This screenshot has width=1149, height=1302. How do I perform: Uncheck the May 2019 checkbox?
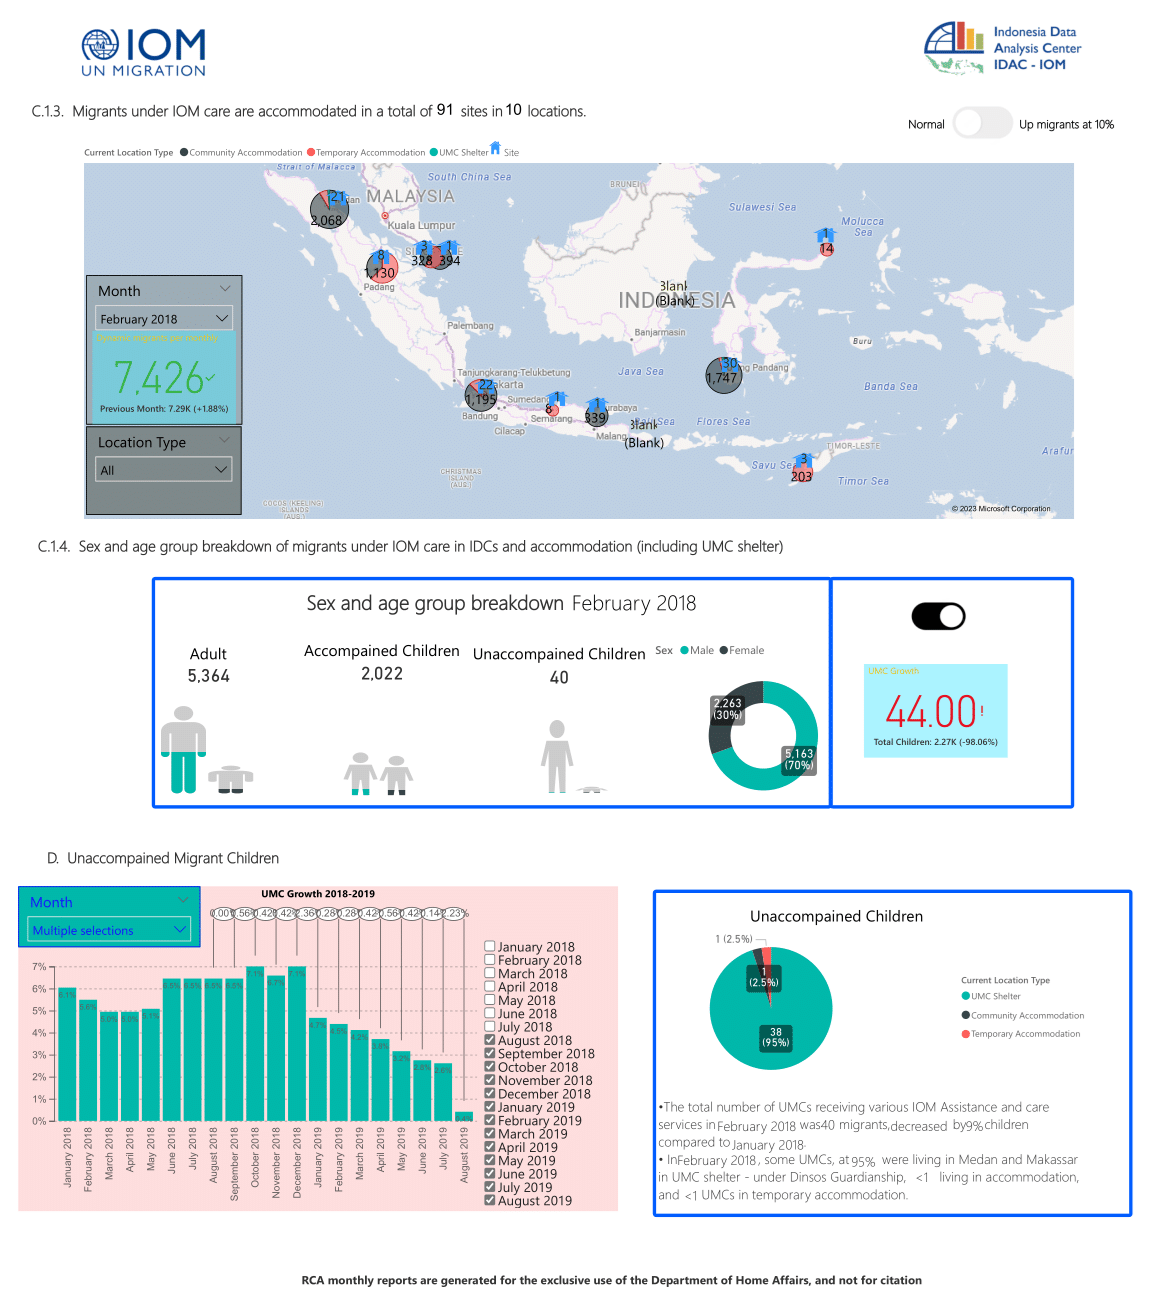tap(490, 1160)
